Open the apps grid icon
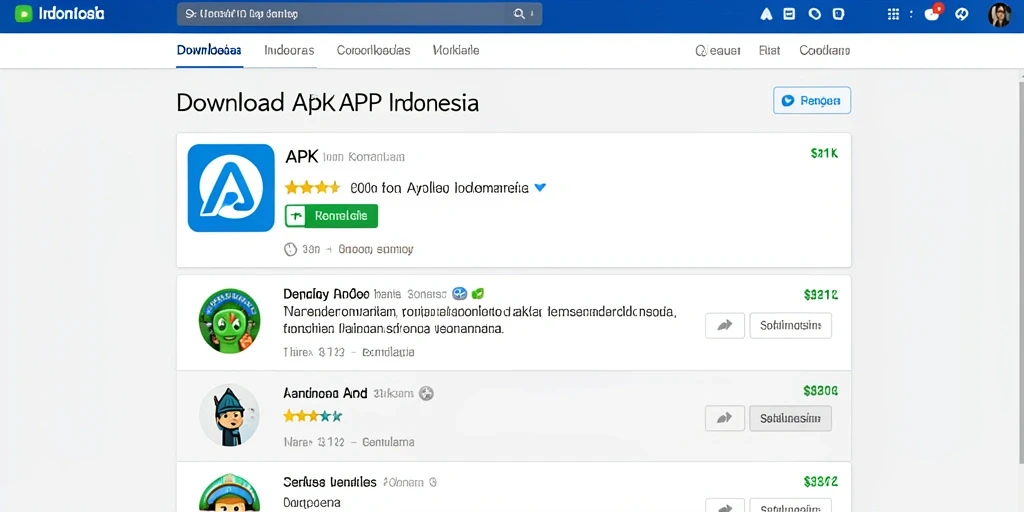Image resolution: width=1024 pixels, height=512 pixels. 893,14
